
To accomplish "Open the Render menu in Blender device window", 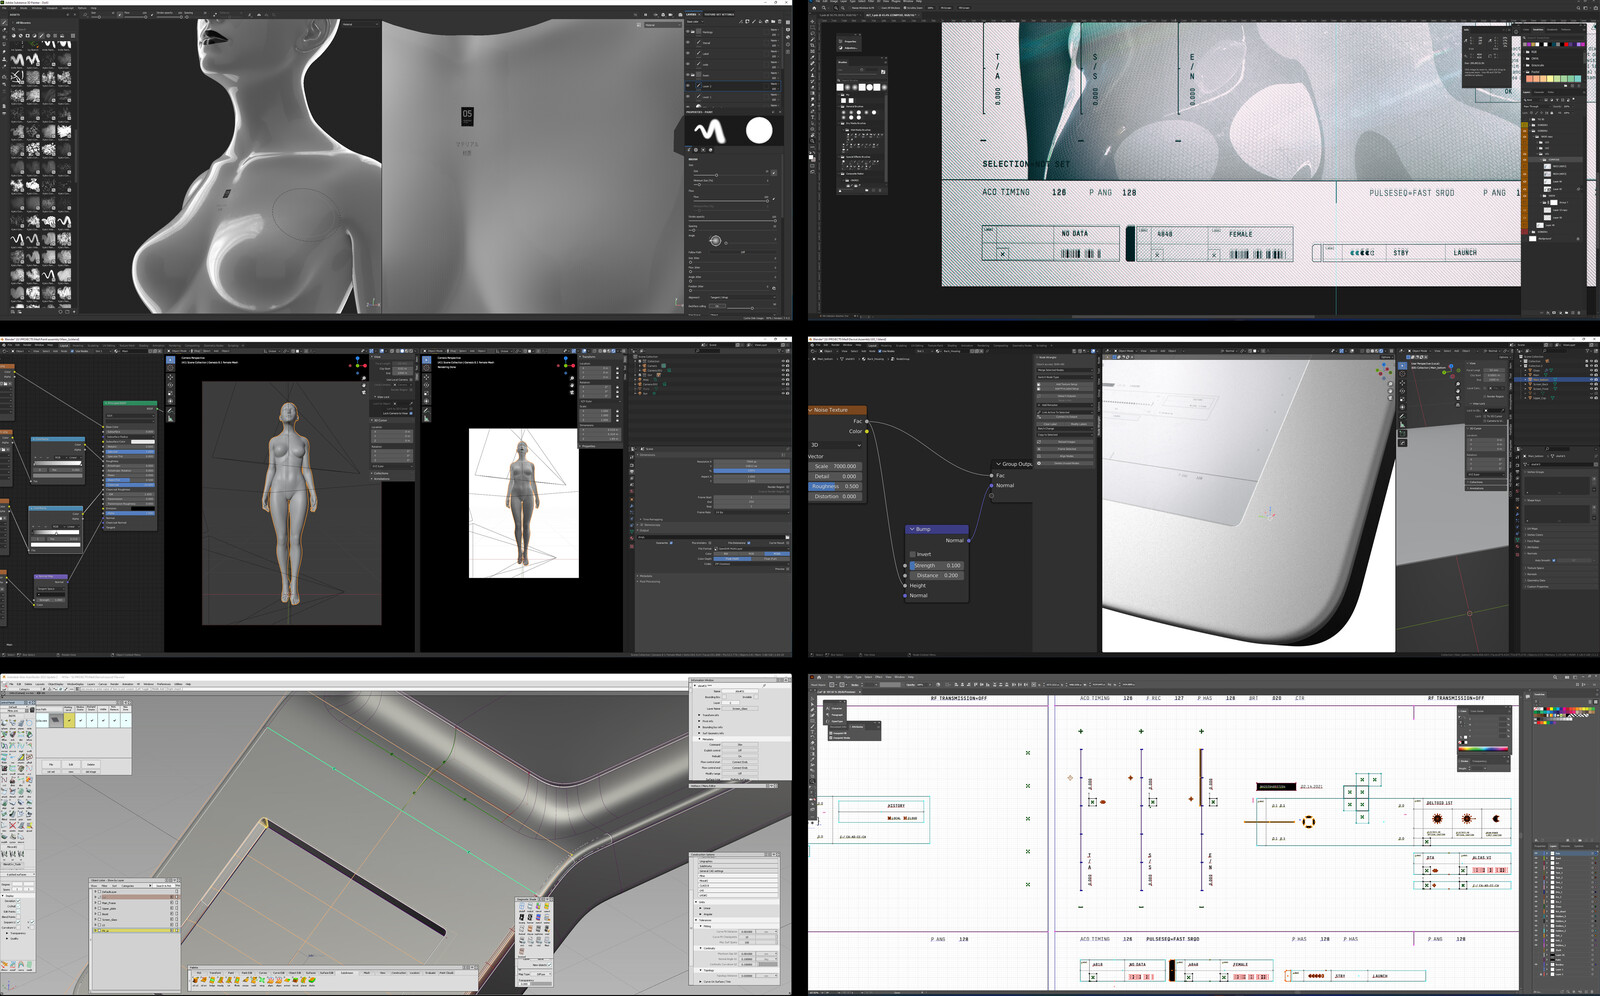I will pos(835,345).
